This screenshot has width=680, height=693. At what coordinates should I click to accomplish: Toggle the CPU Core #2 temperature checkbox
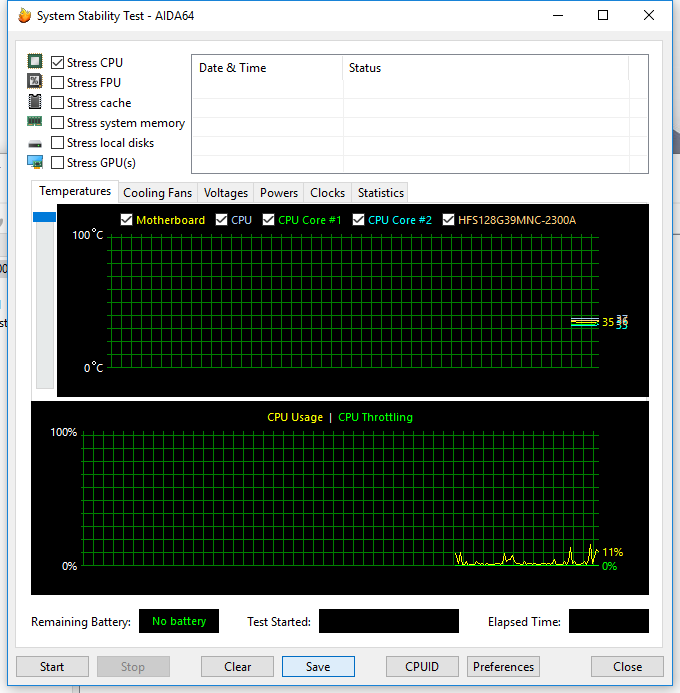point(358,220)
